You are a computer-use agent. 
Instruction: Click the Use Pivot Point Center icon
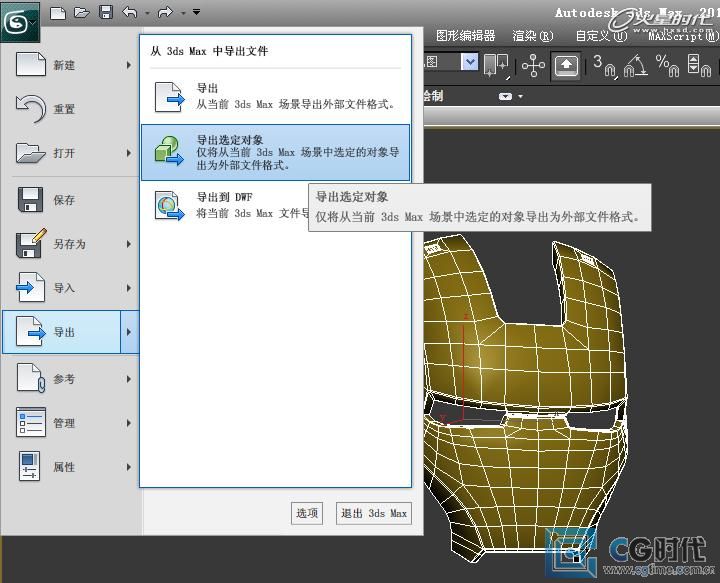coord(496,66)
